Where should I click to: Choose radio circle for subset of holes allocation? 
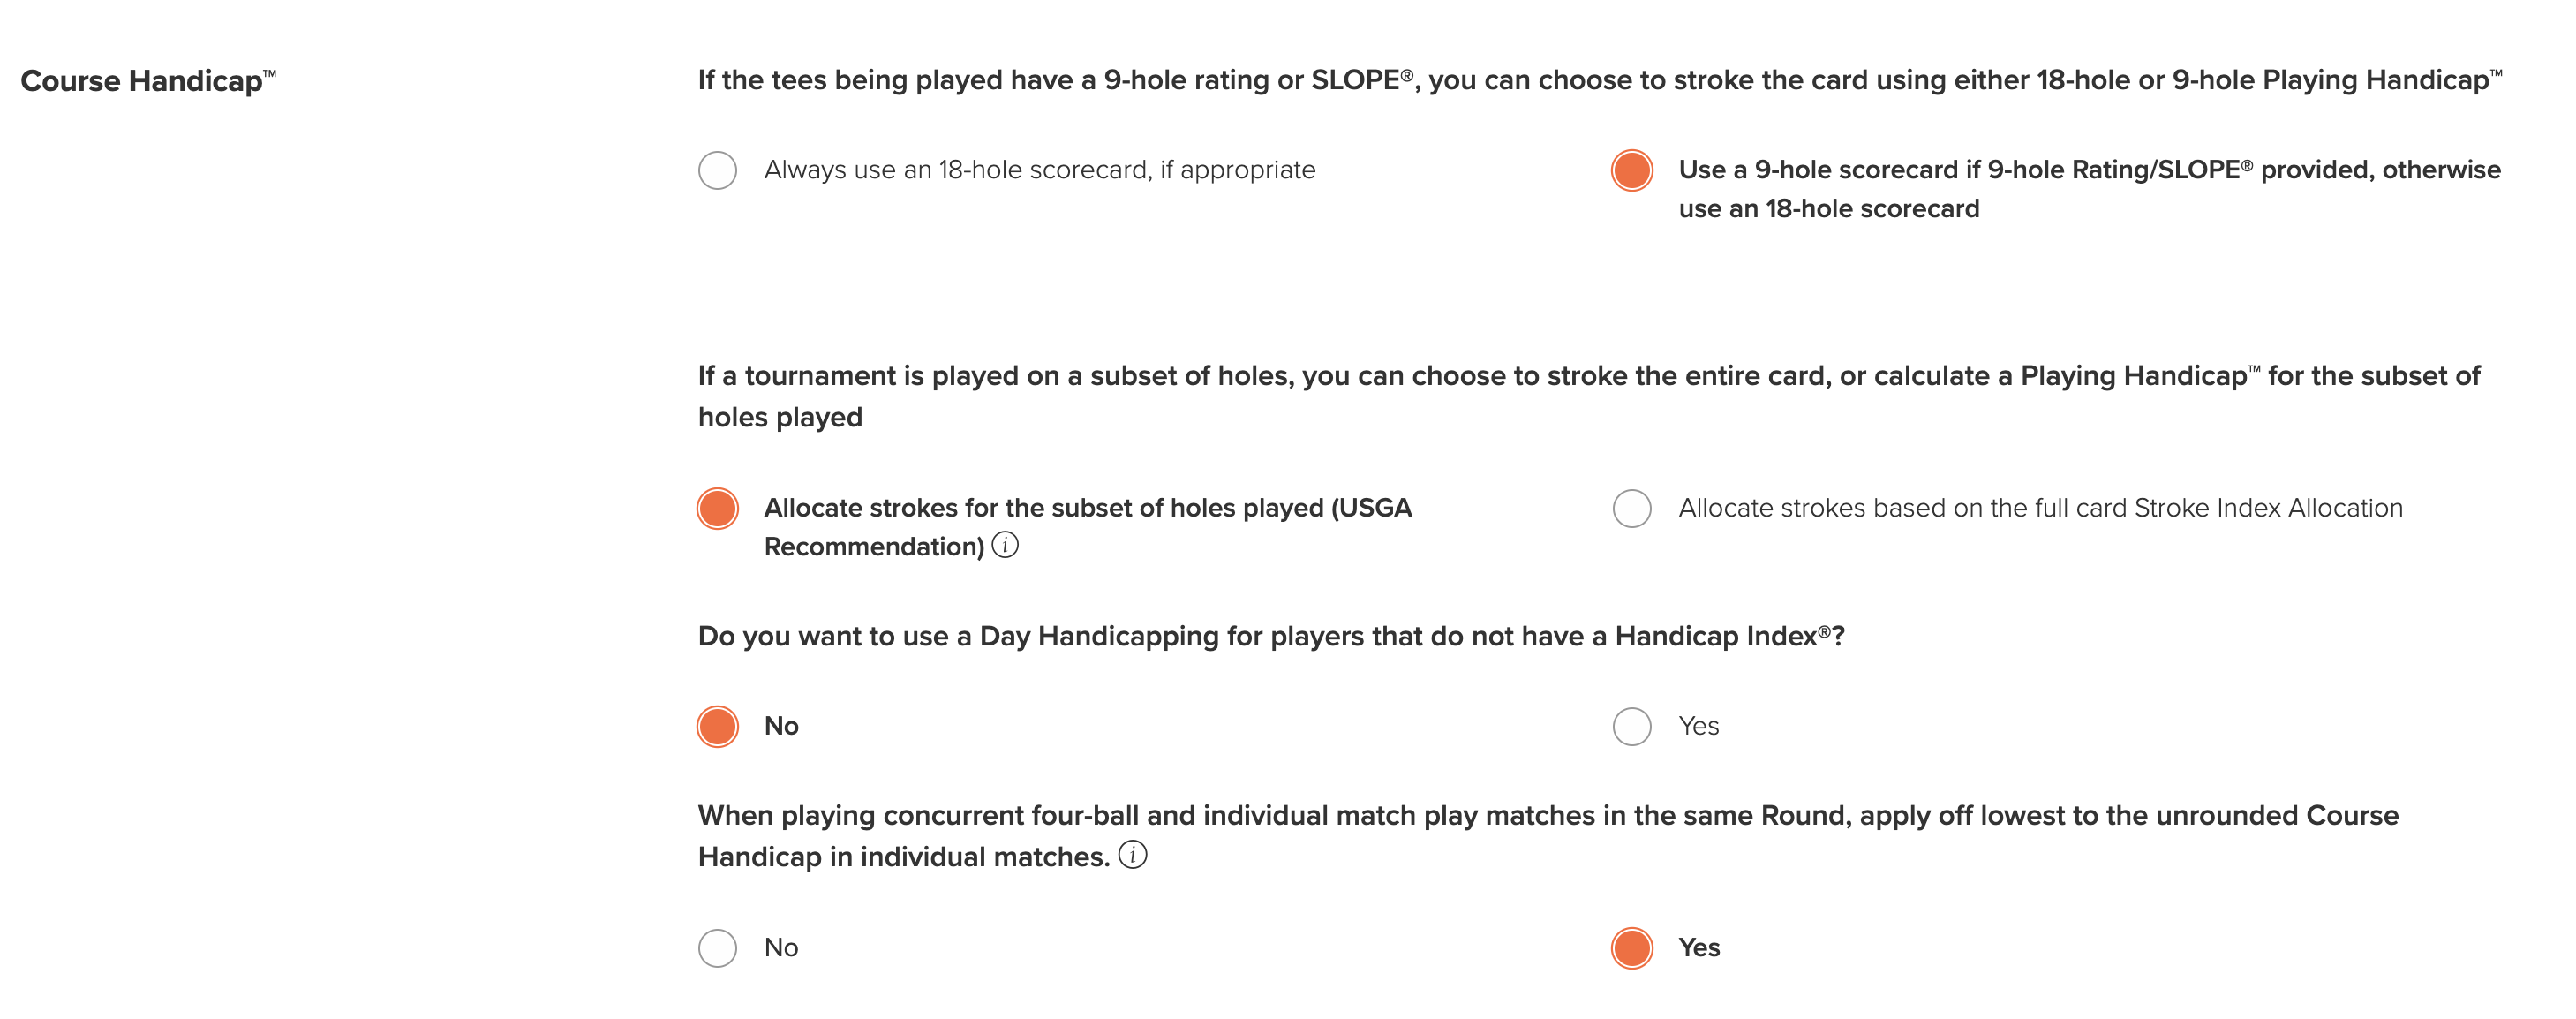click(717, 508)
